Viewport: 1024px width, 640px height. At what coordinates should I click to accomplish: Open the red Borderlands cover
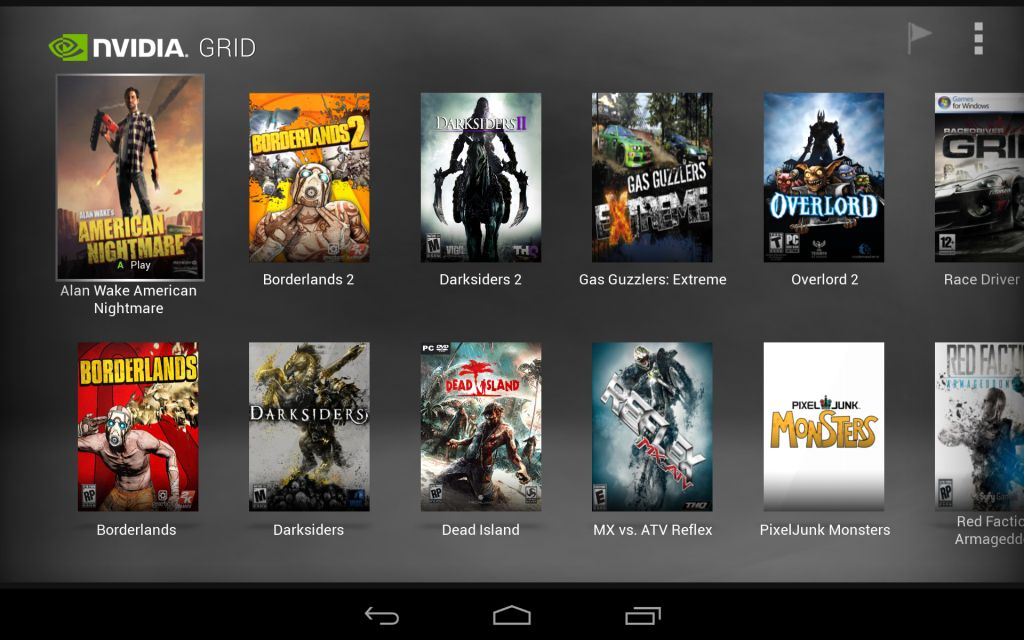138,426
